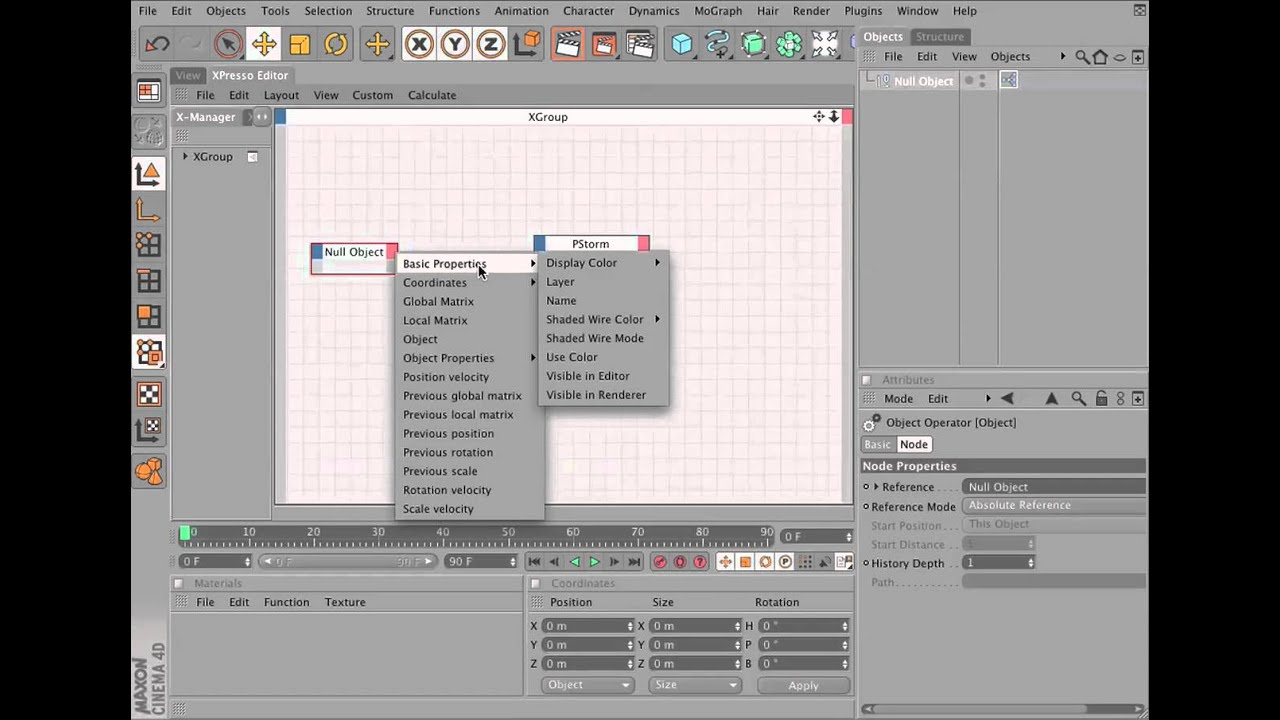Click the red output port on Null Object node

tap(392, 252)
